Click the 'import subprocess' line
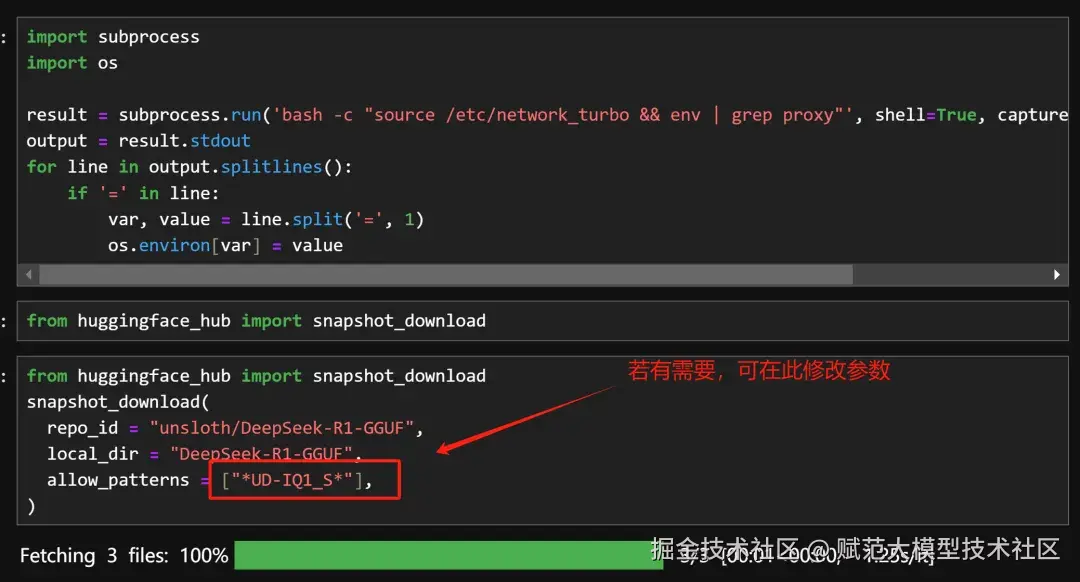The height and width of the screenshot is (582, 1080). click(x=113, y=37)
